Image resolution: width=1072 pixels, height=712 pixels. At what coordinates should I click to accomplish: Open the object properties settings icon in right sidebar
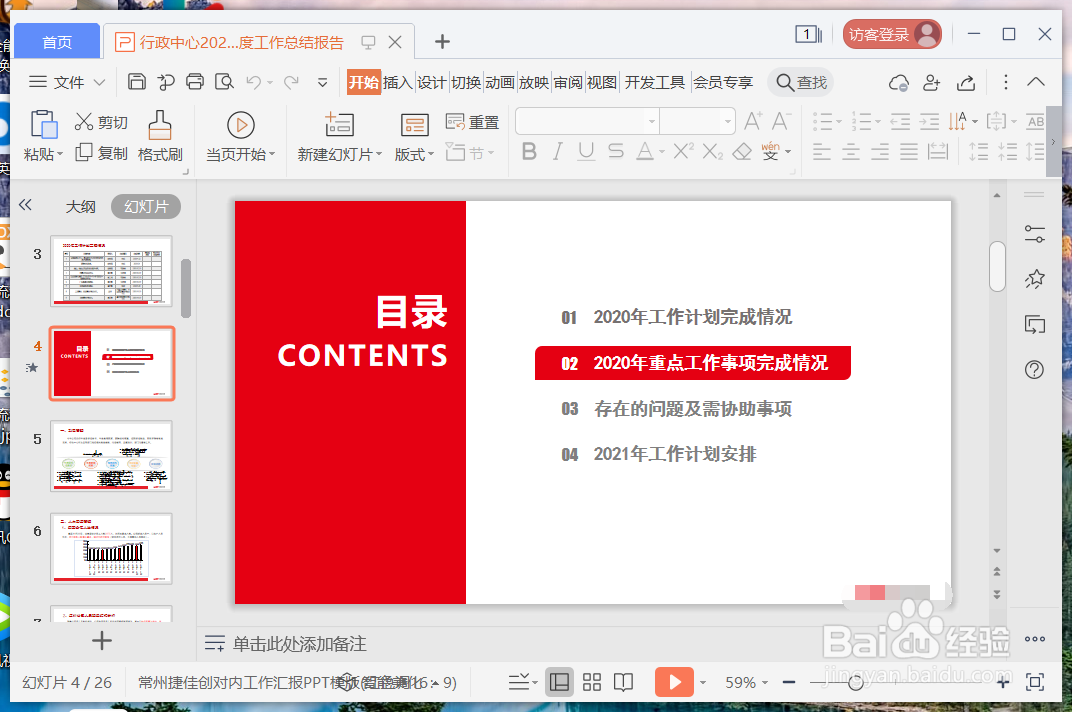click(x=1034, y=234)
